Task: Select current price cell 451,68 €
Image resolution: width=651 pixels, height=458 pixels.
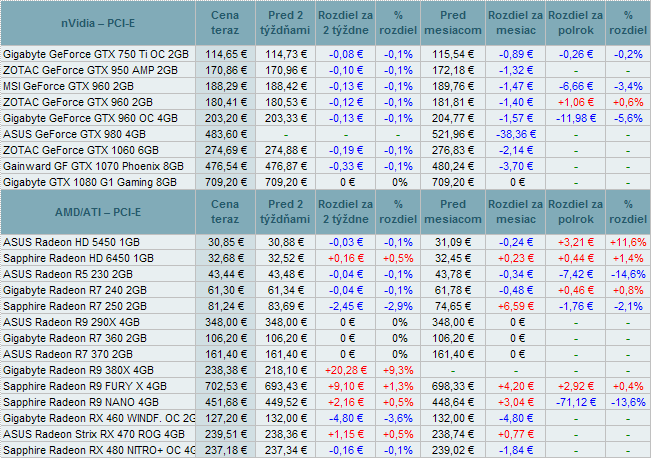Action: pyautogui.click(x=225, y=402)
